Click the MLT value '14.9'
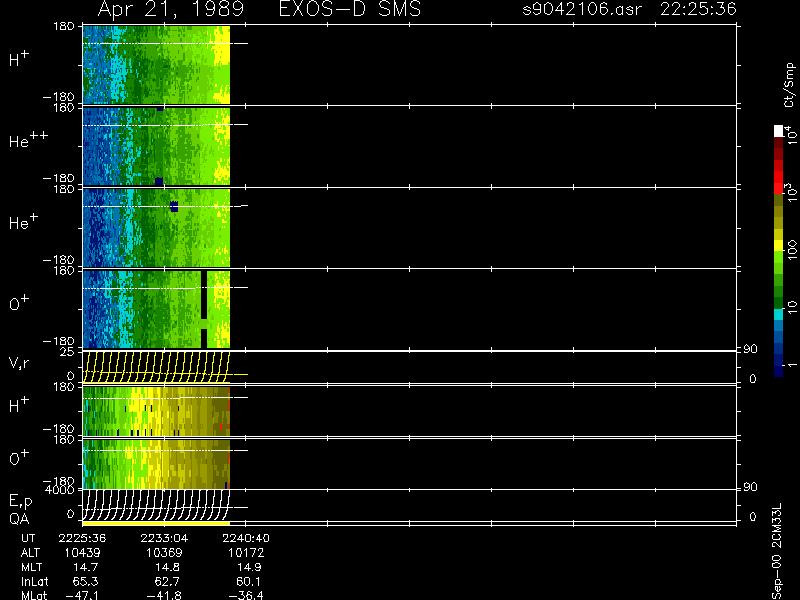This screenshot has width=800, height=600. click(x=248, y=567)
